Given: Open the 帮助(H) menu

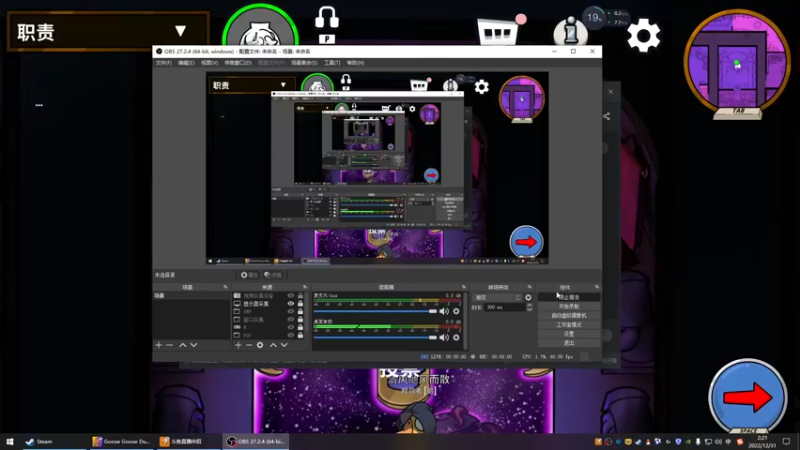Looking at the screenshot, I should [x=356, y=63].
